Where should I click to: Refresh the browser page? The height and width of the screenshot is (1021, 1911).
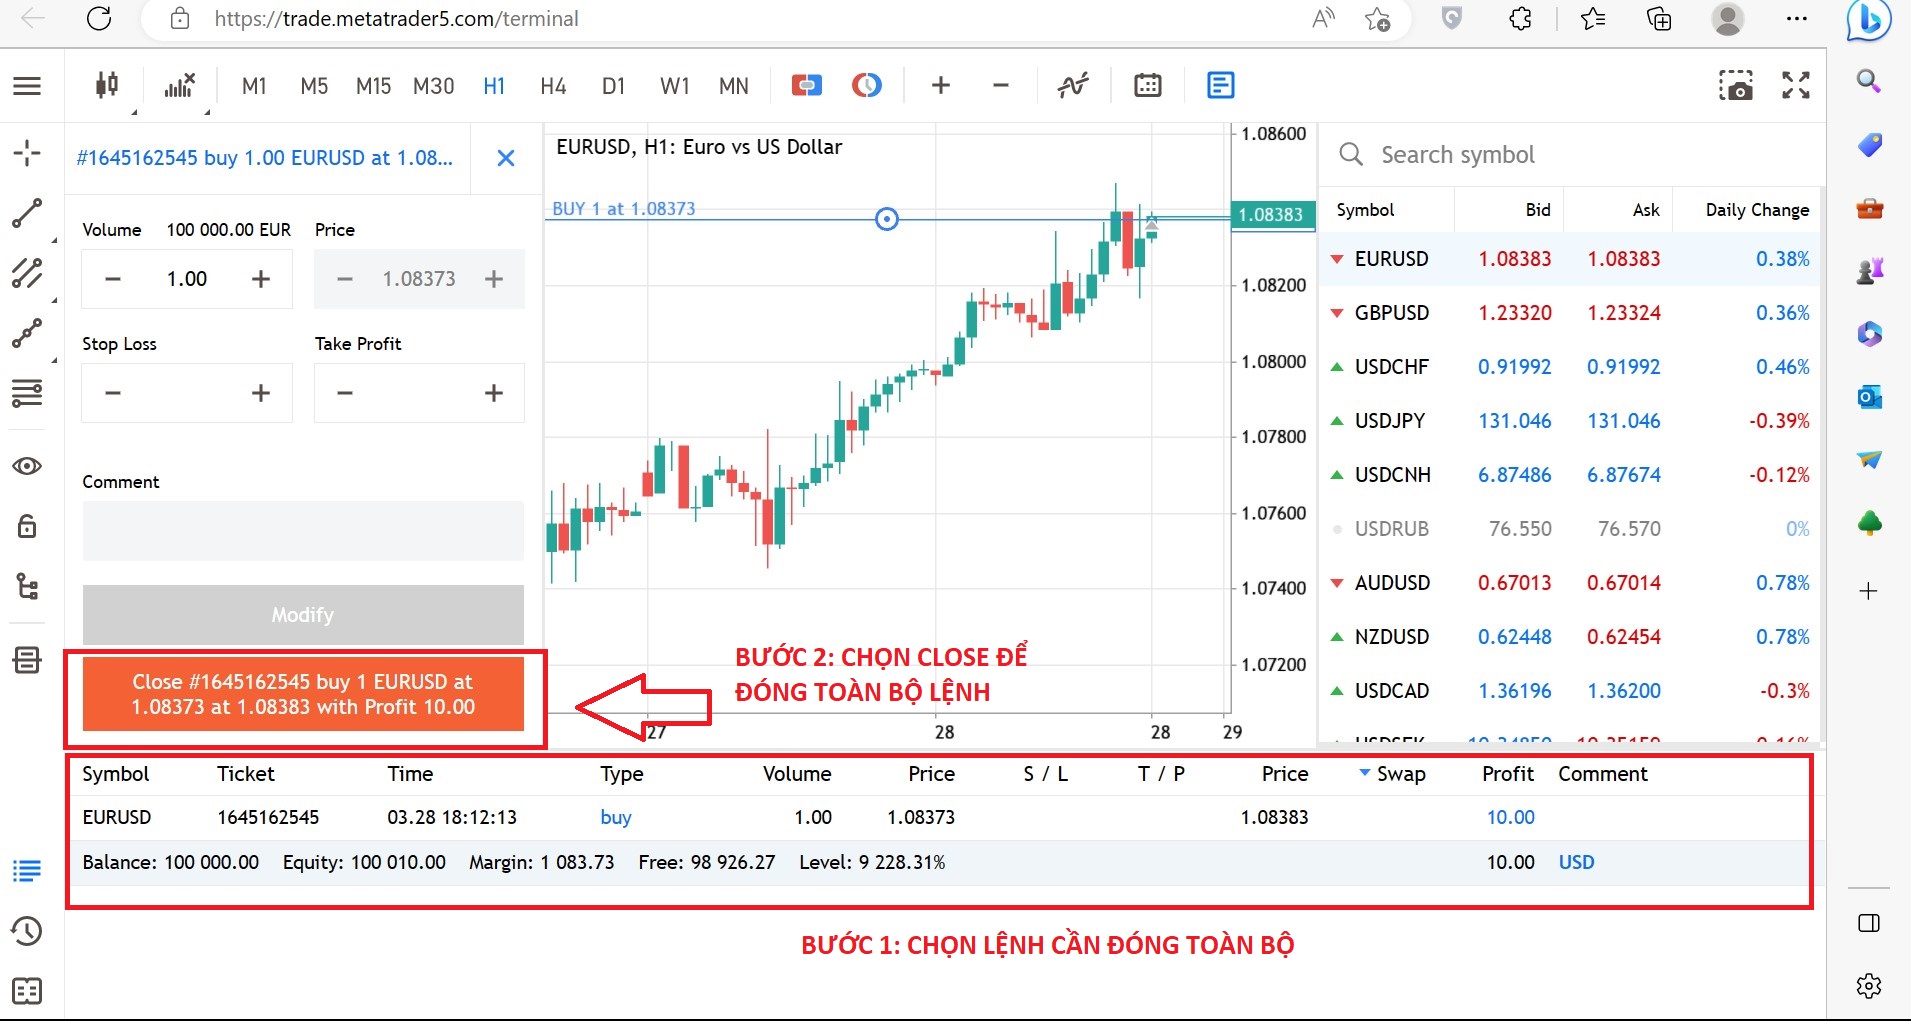pos(99,18)
